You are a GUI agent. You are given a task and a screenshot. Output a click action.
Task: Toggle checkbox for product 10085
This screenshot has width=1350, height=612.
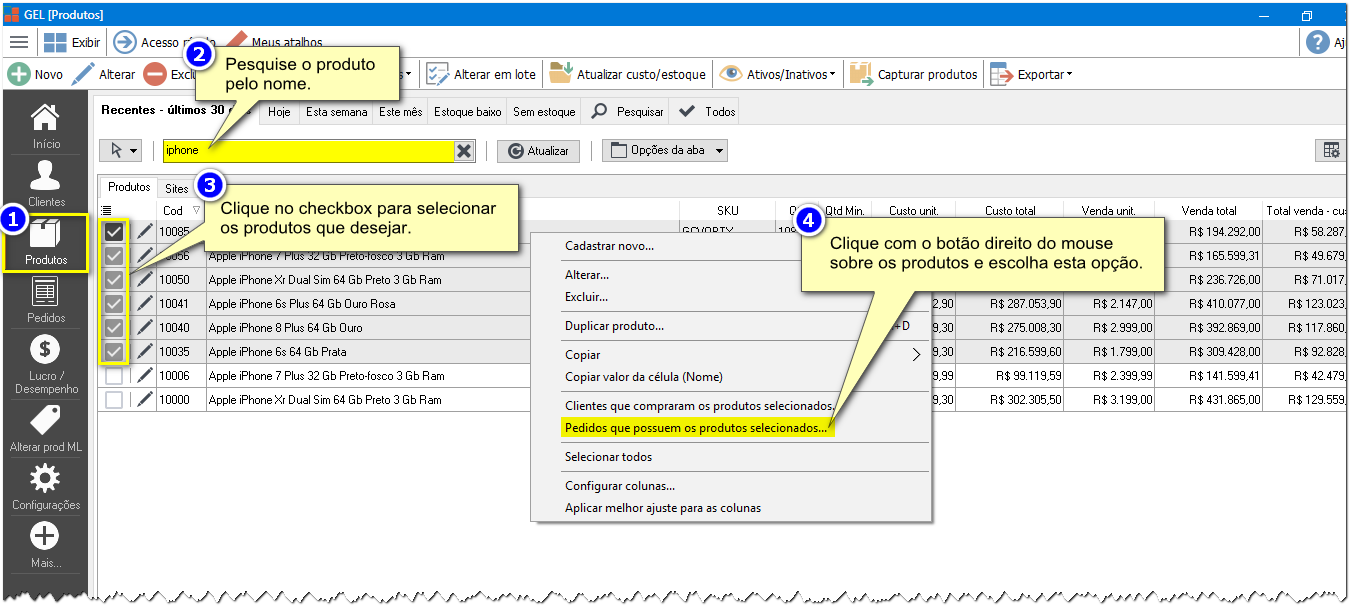tap(114, 231)
